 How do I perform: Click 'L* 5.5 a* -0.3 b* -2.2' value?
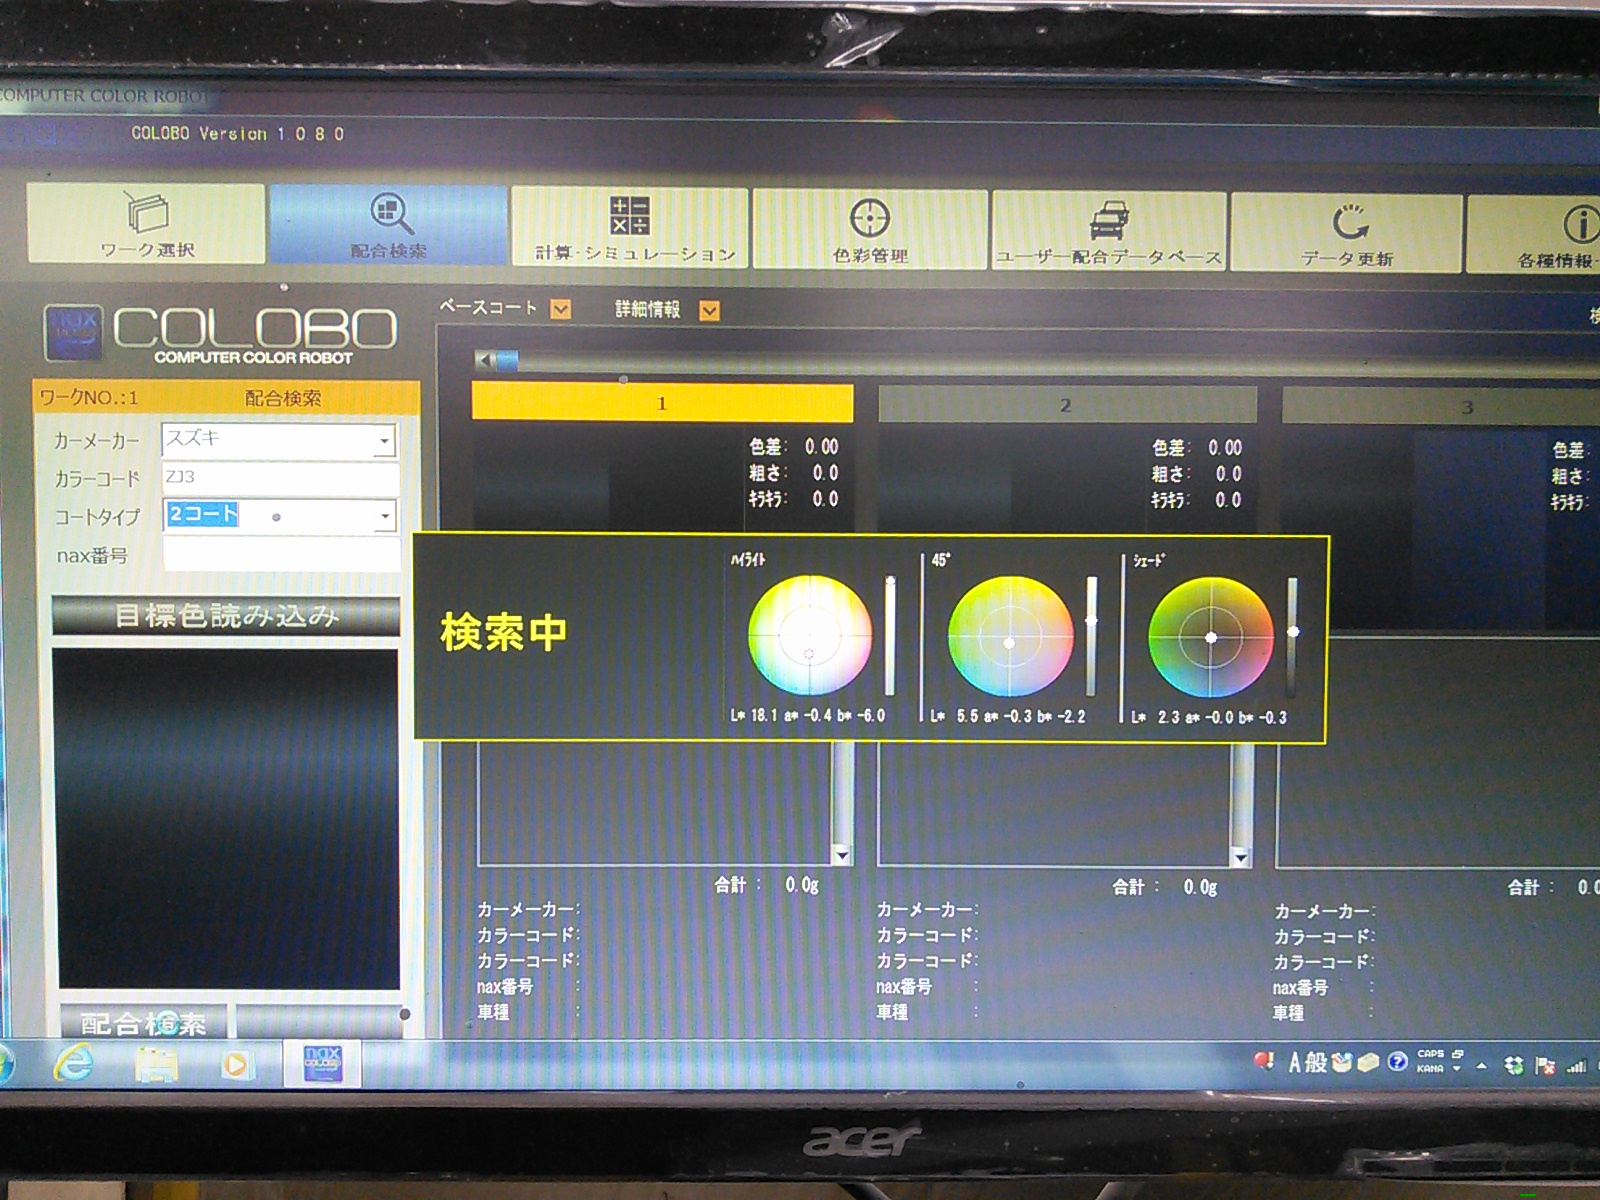pyautogui.click(x=1008, y=717)
